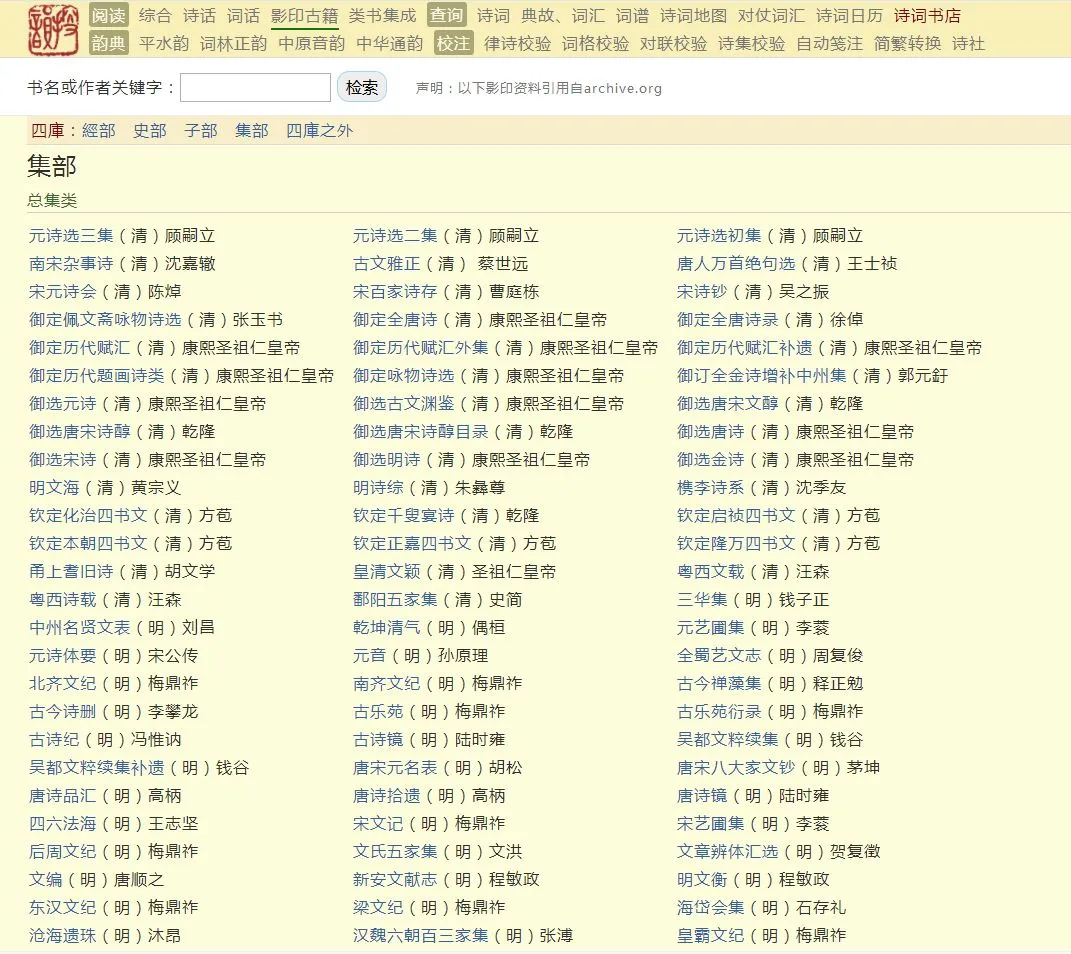Screen dimensions: 1071x954
Task: Open 唐人万首绝句选 book link
Action: point(736,264)
